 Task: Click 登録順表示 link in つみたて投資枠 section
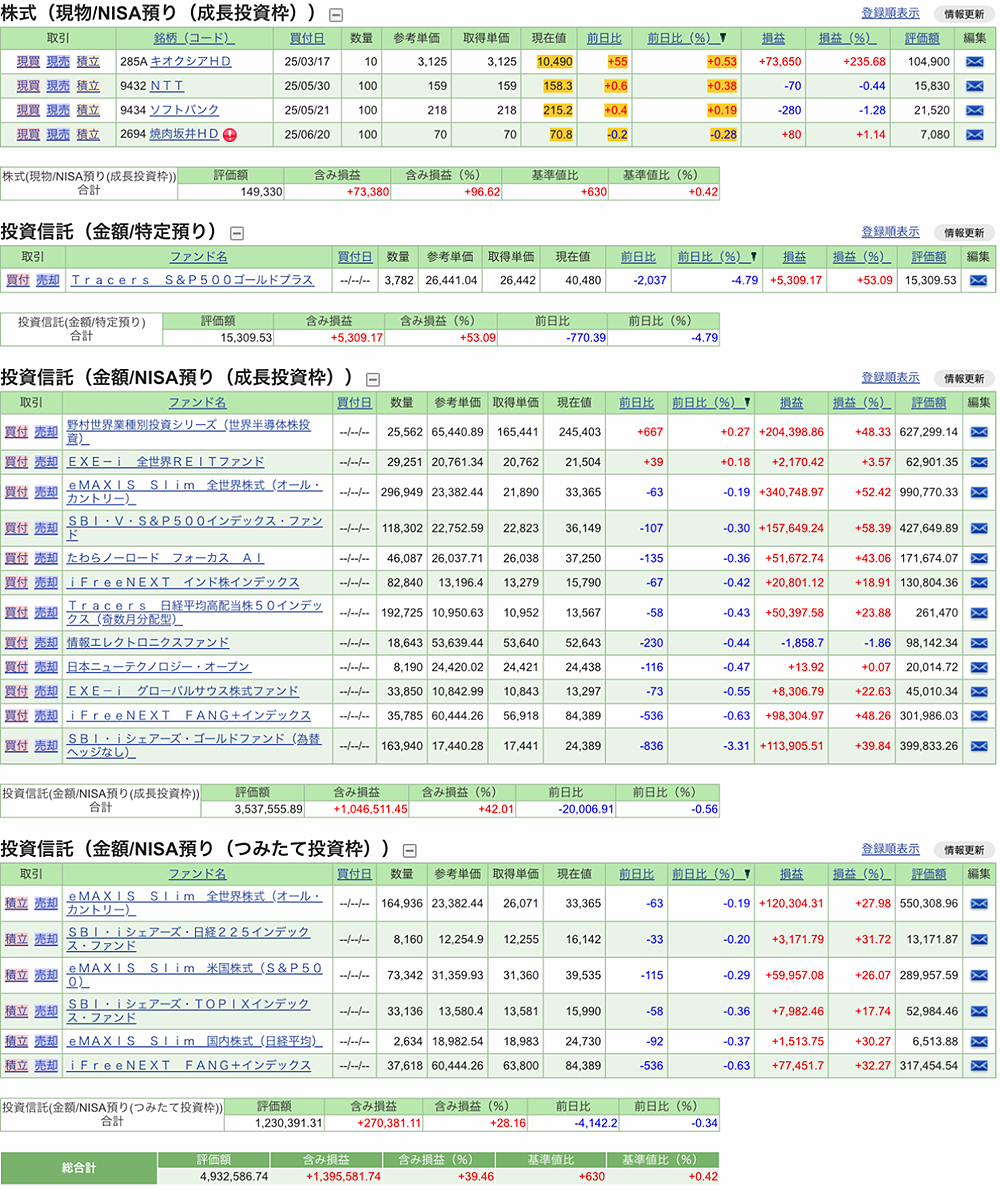click(889, 849)
